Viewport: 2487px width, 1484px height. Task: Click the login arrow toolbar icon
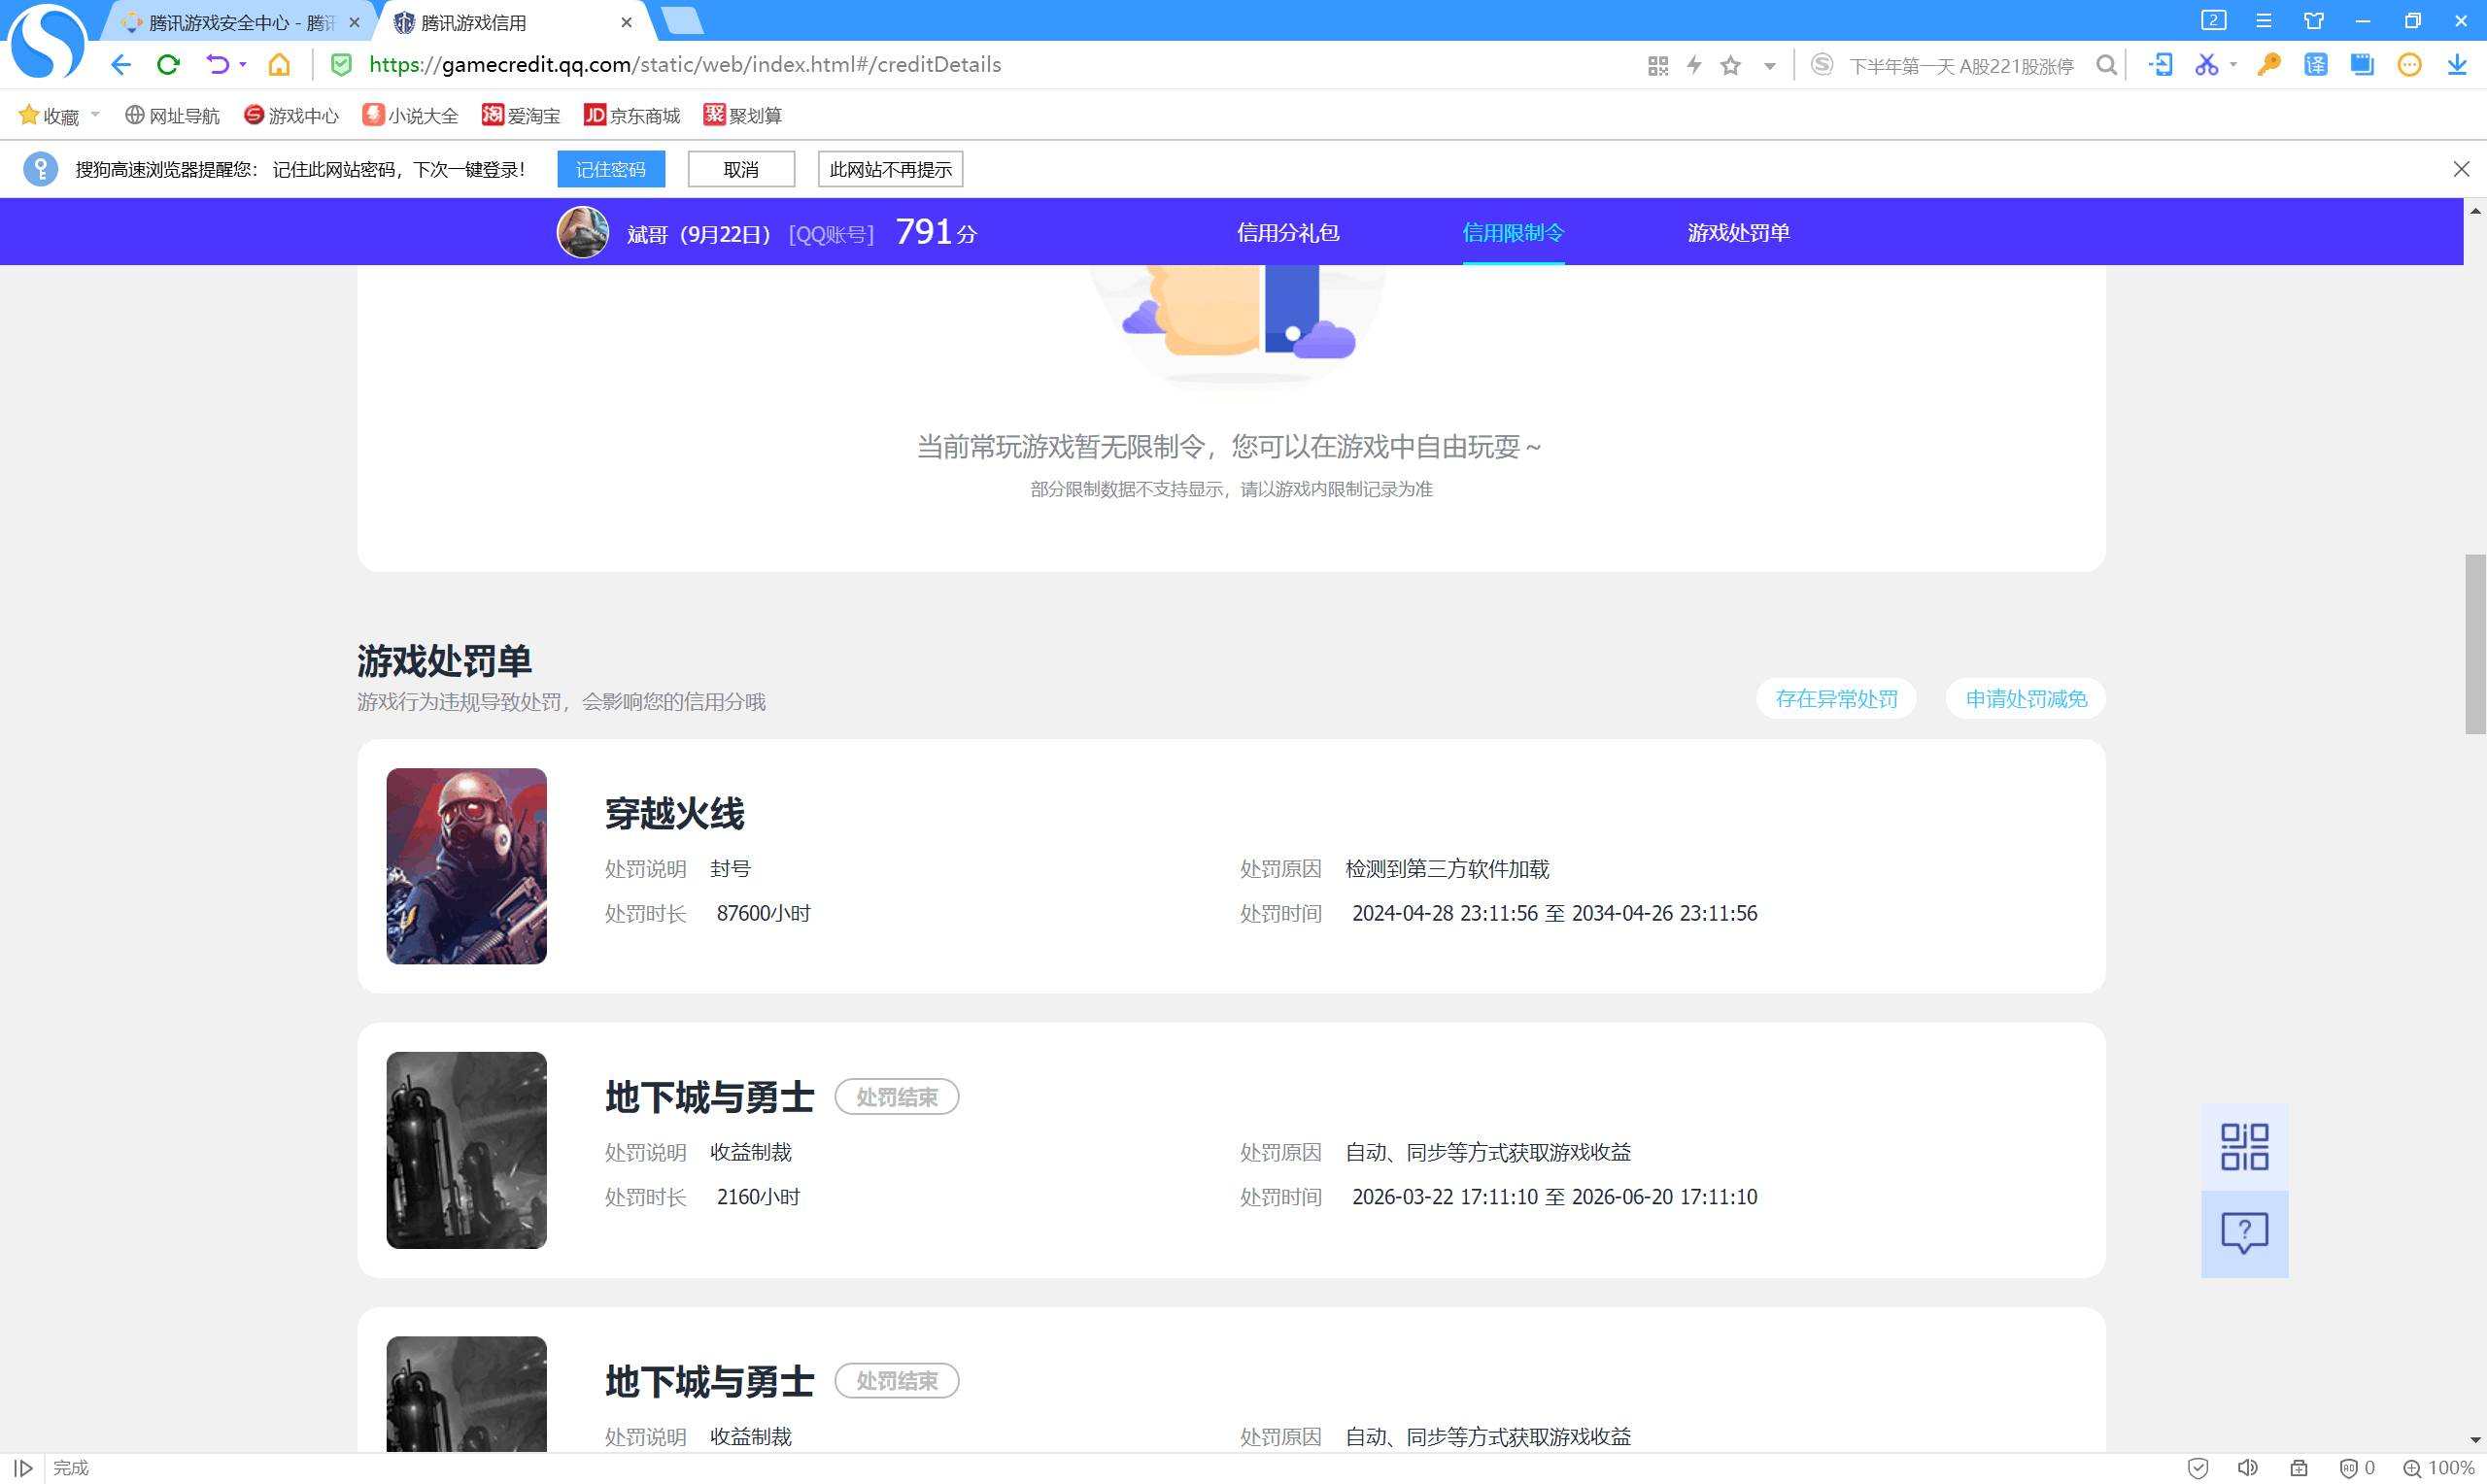[2161, 65]
